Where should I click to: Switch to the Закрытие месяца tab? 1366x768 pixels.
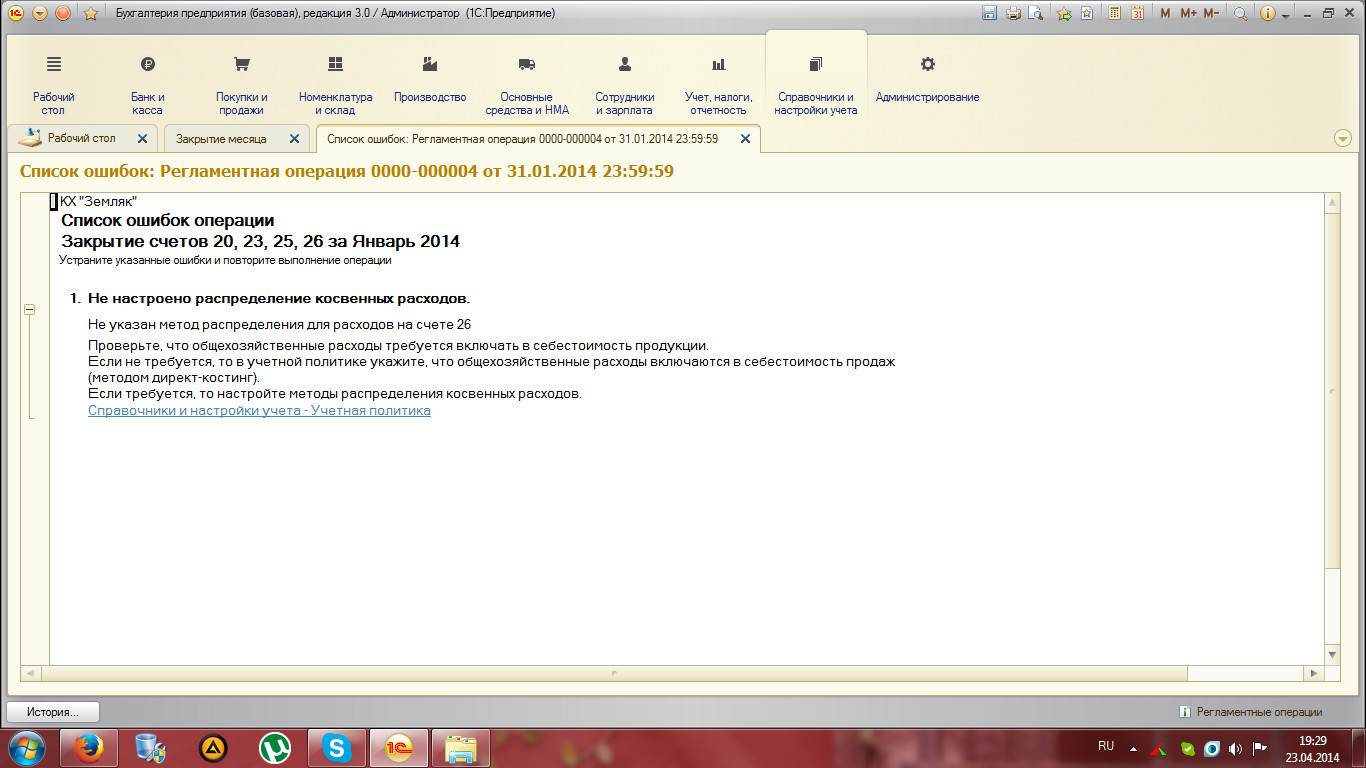point(221,139)
